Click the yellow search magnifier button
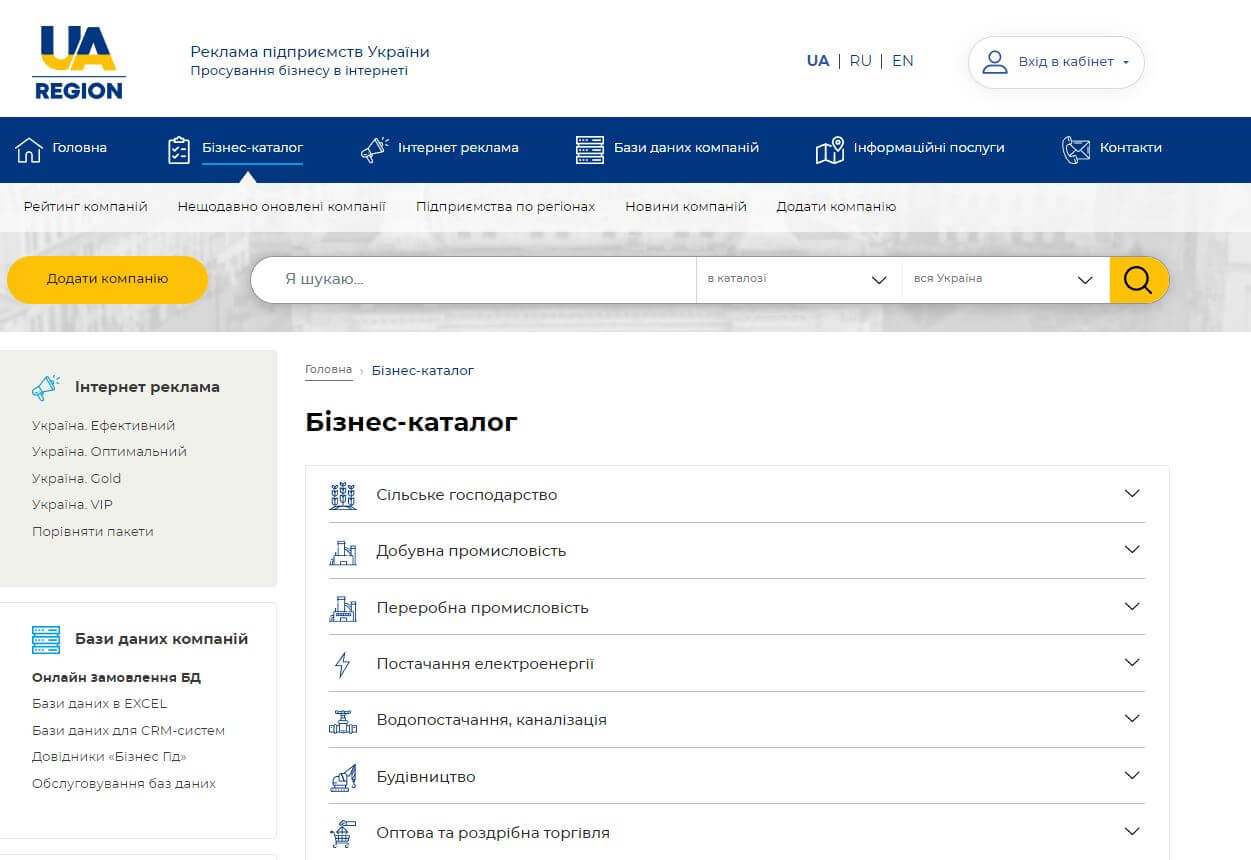This screenshot has height=860, width=1251. click(1139, 279)
